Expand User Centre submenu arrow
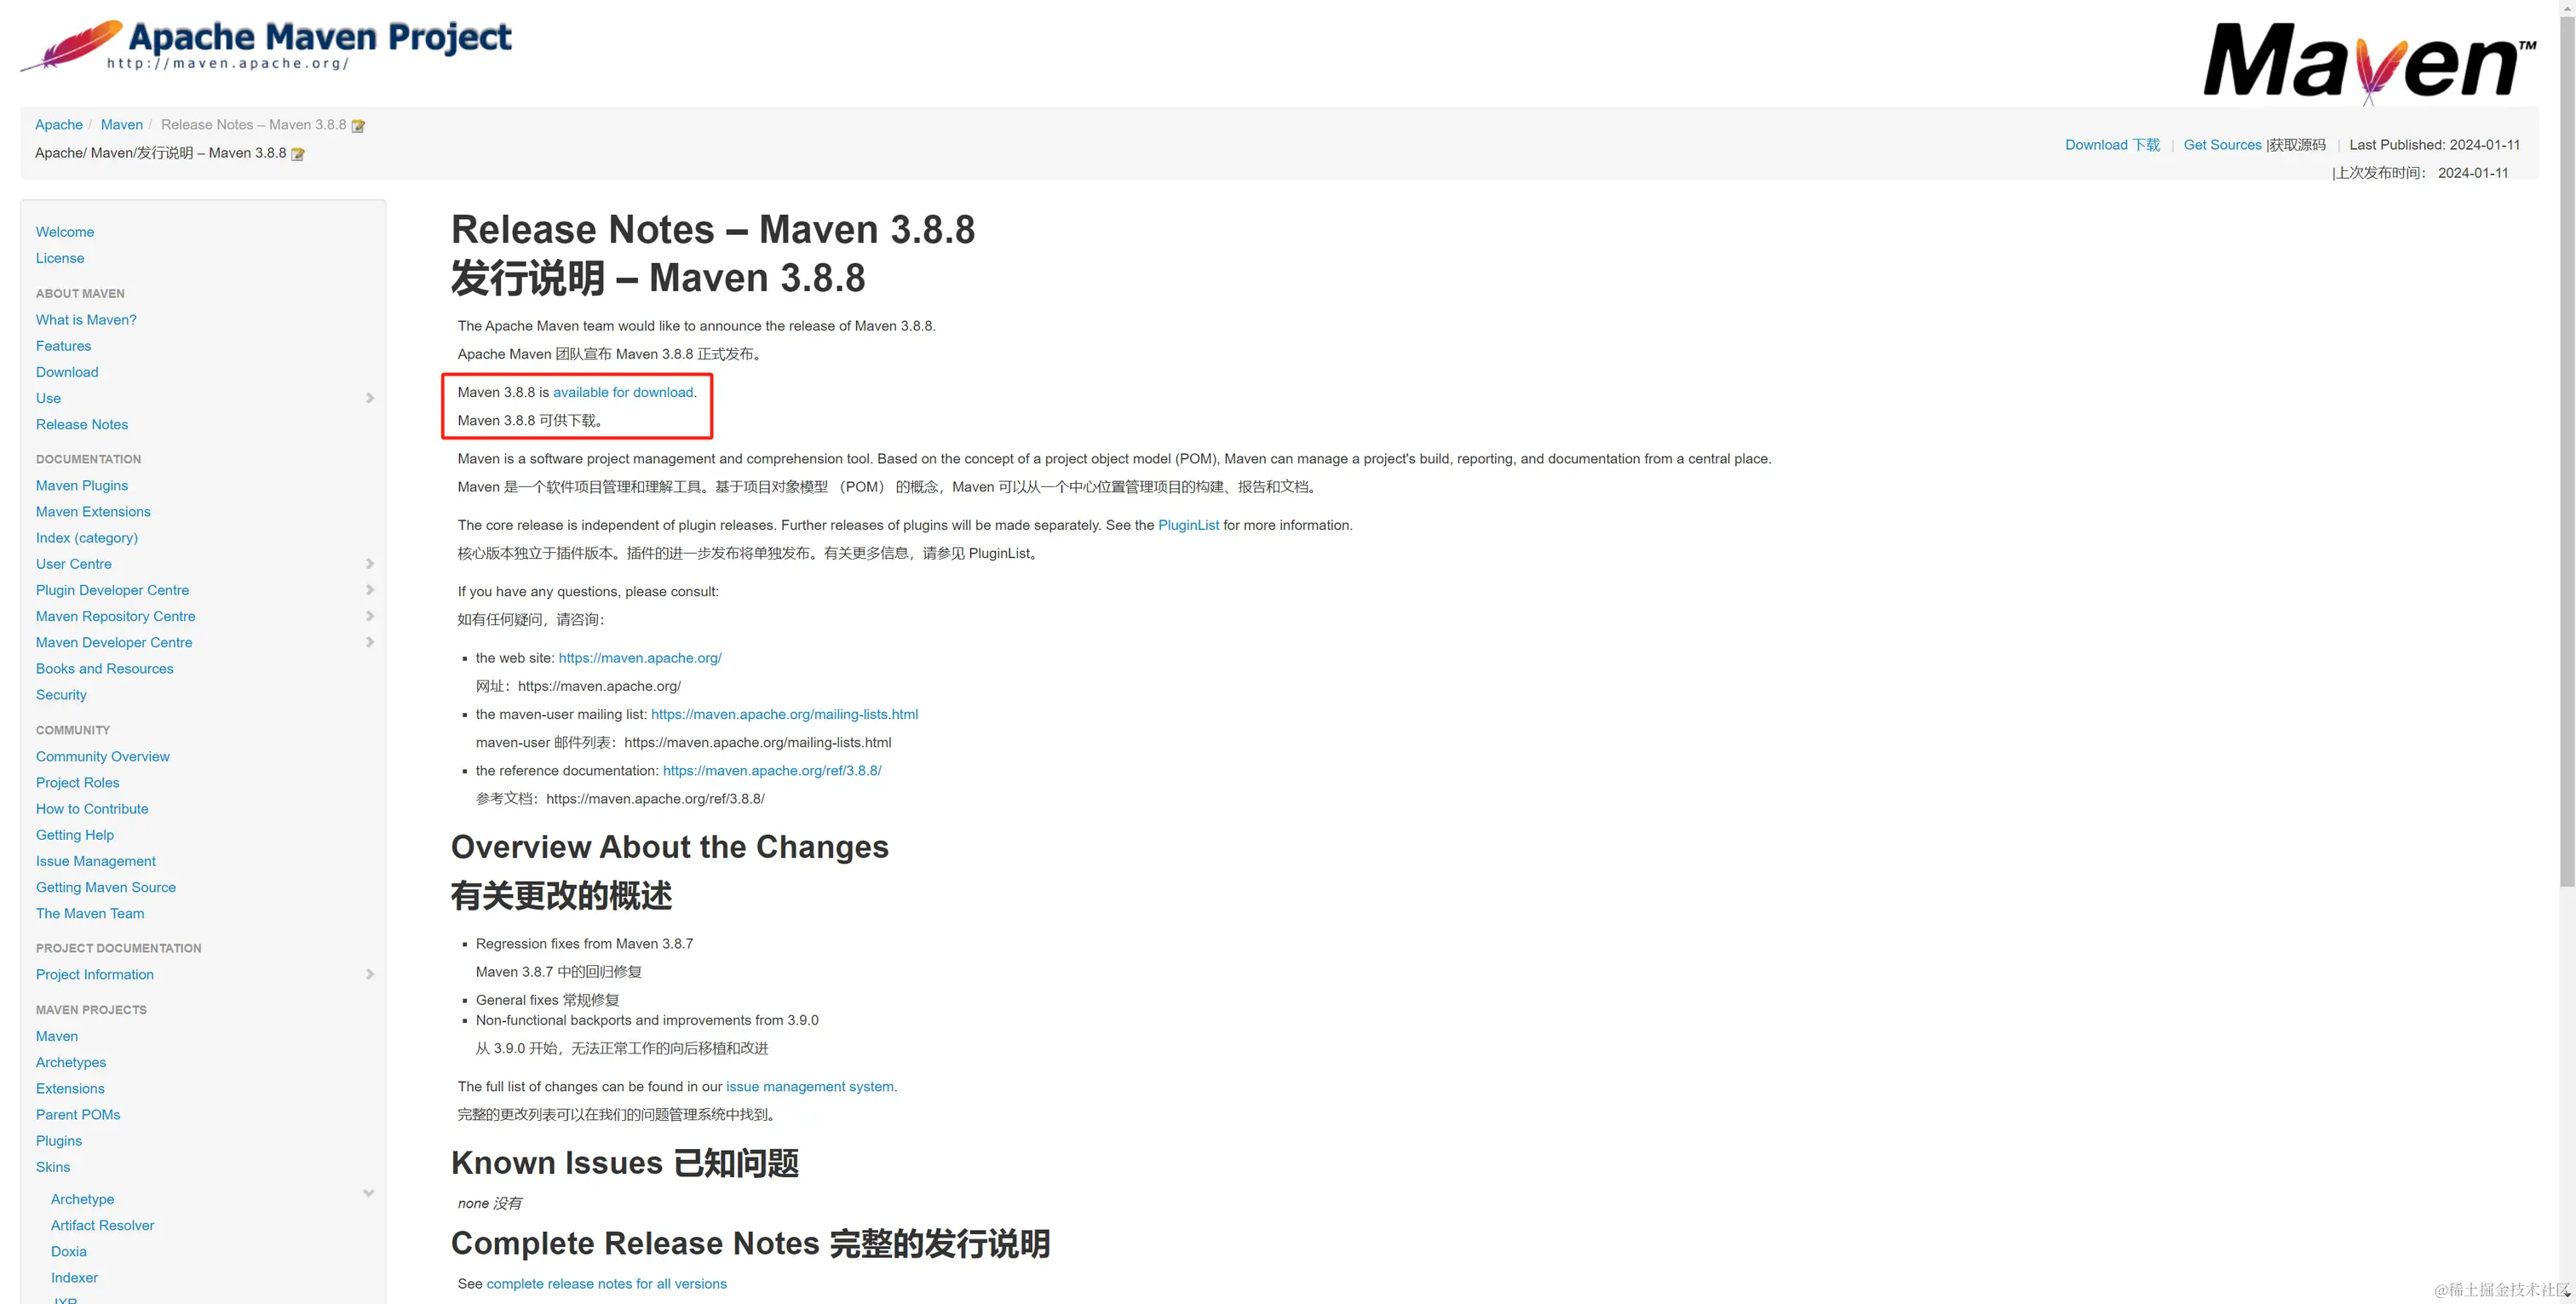This screenshot has width=2576, height=1304. (370, 564)
